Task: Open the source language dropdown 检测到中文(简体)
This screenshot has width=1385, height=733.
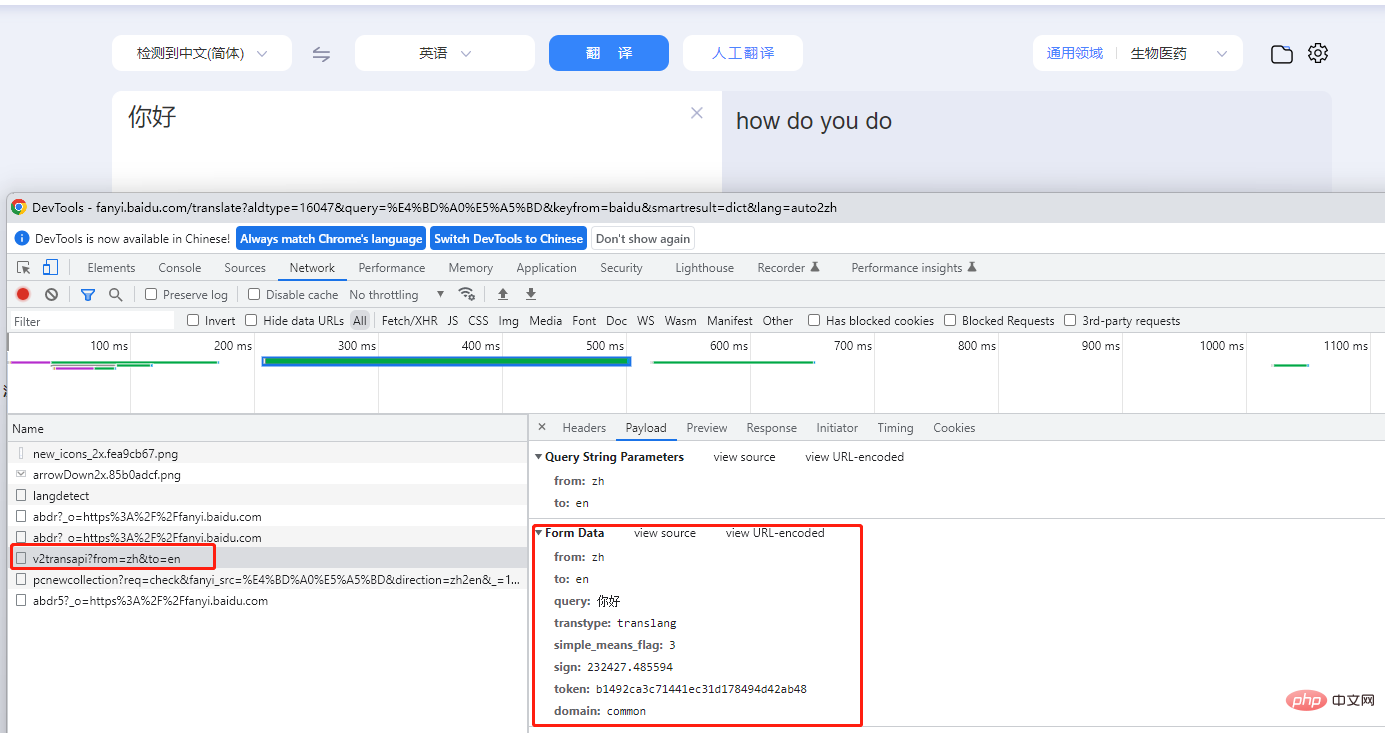Action: [202, 53]
